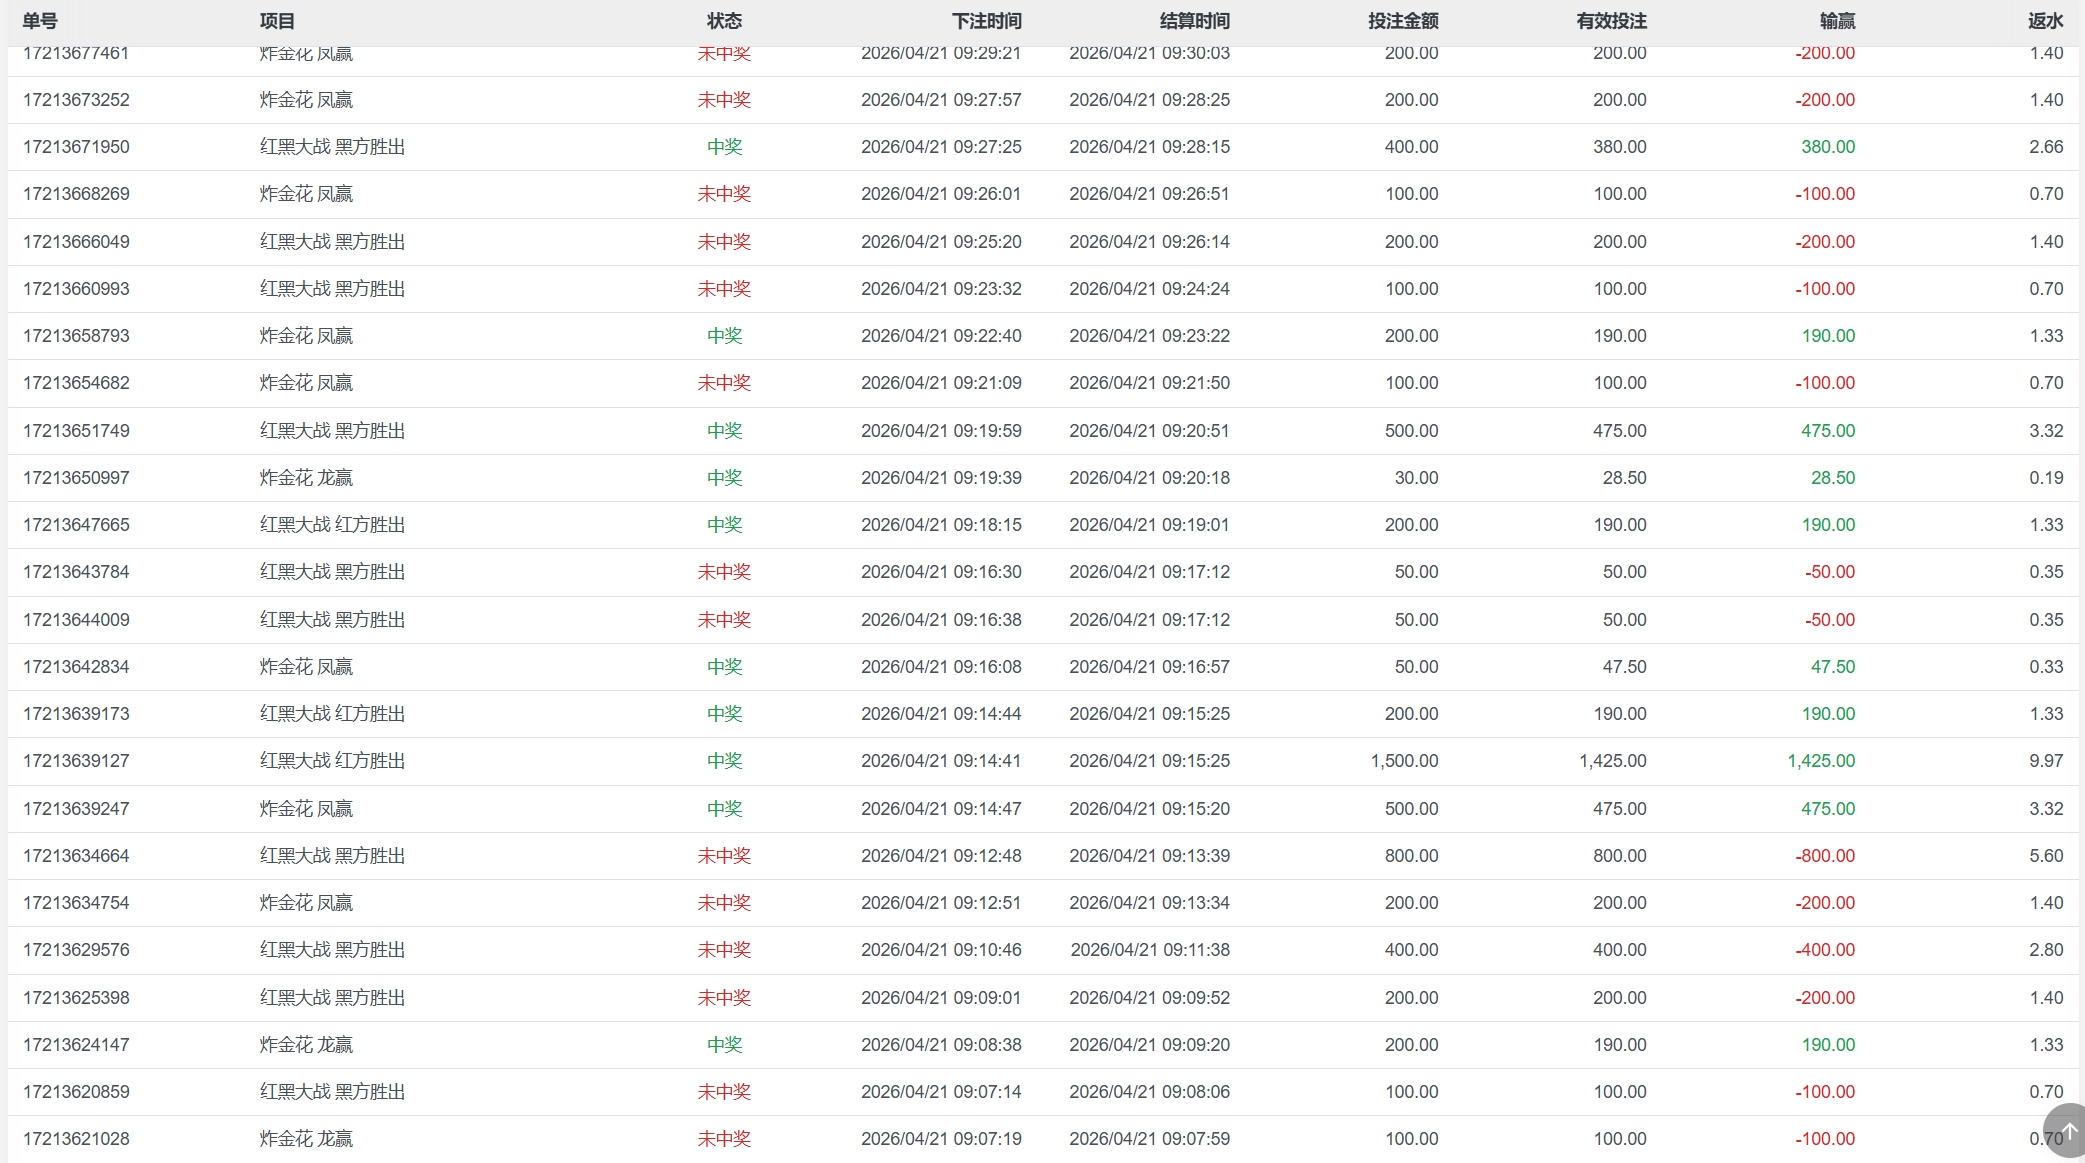Click the 投注金额 column header

point(1403,21)
